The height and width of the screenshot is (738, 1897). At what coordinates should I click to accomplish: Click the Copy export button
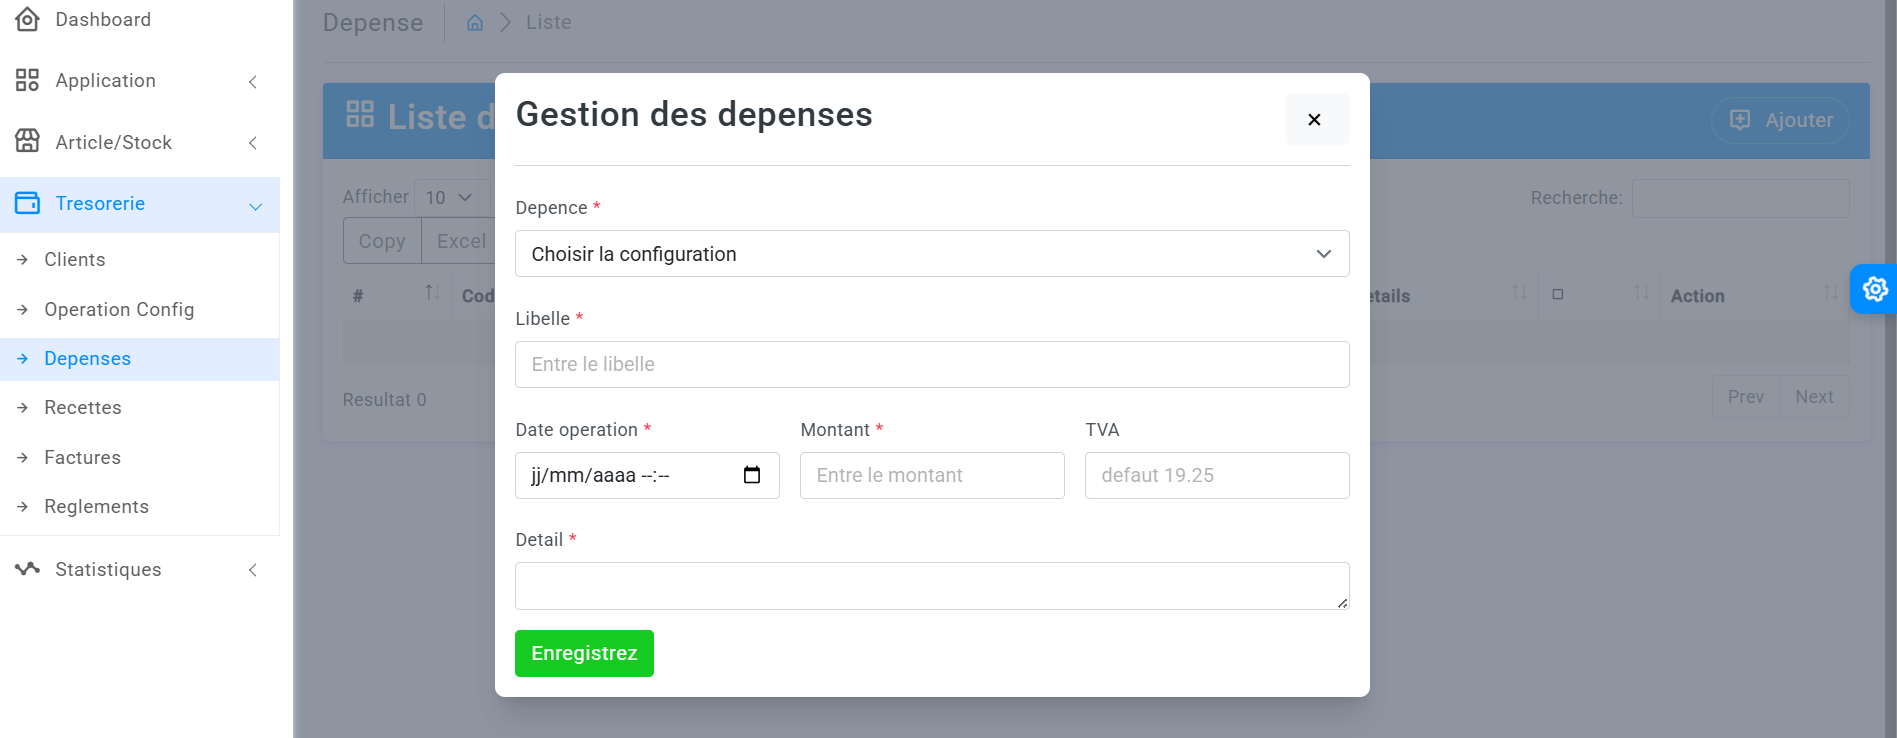tap(382, 241)
